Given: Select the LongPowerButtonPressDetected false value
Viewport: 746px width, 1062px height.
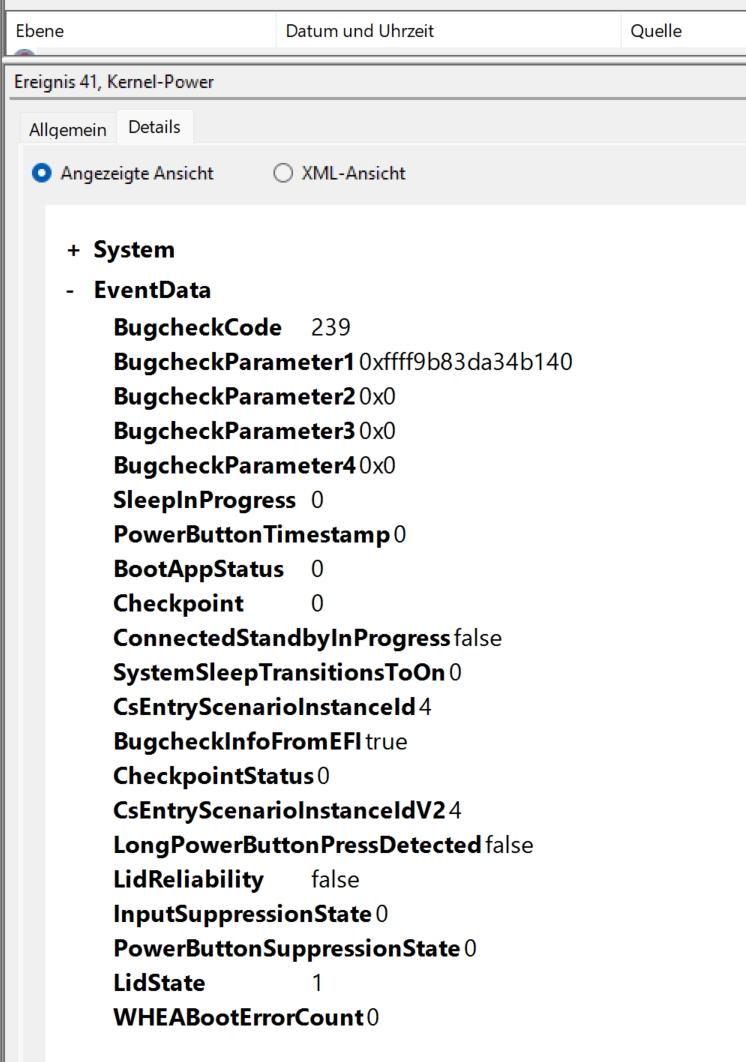Looking at the screenshot, I should [x=508, y=845].
